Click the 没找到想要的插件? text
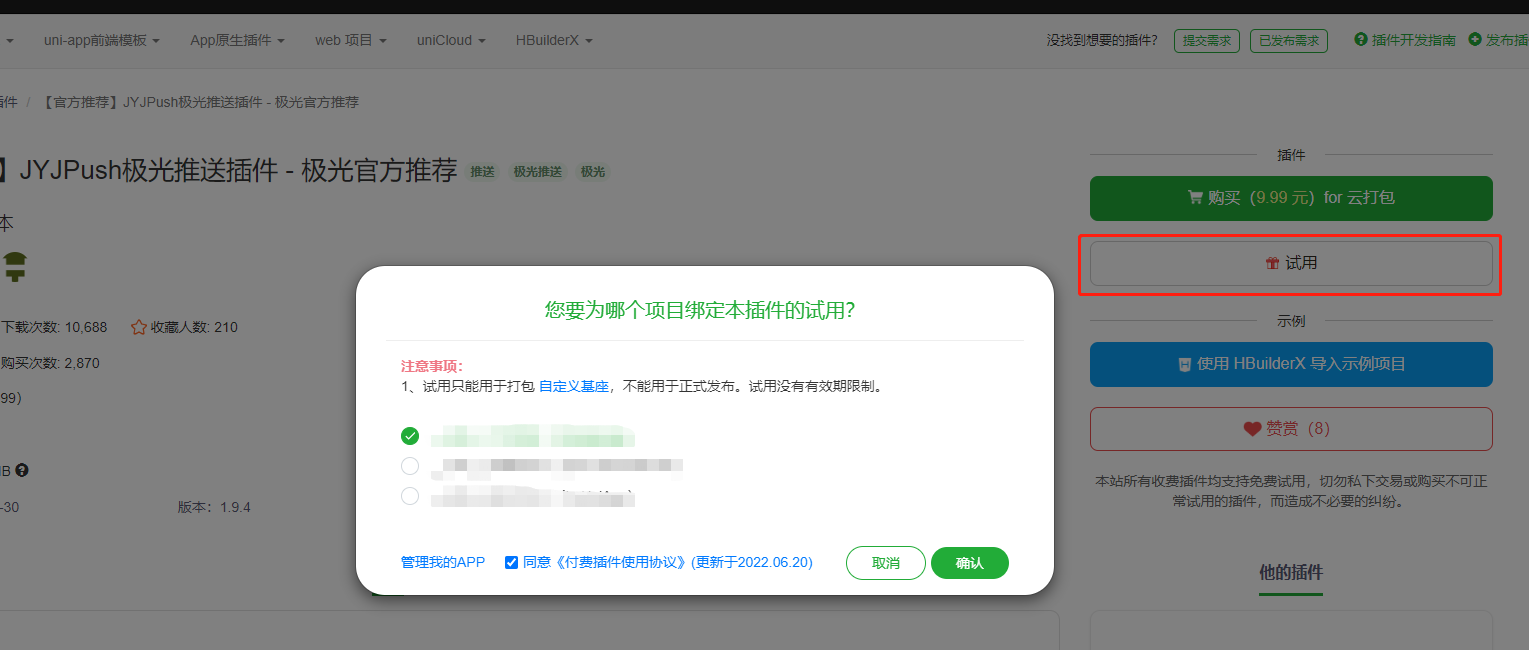 click(x=1102, y=40)
